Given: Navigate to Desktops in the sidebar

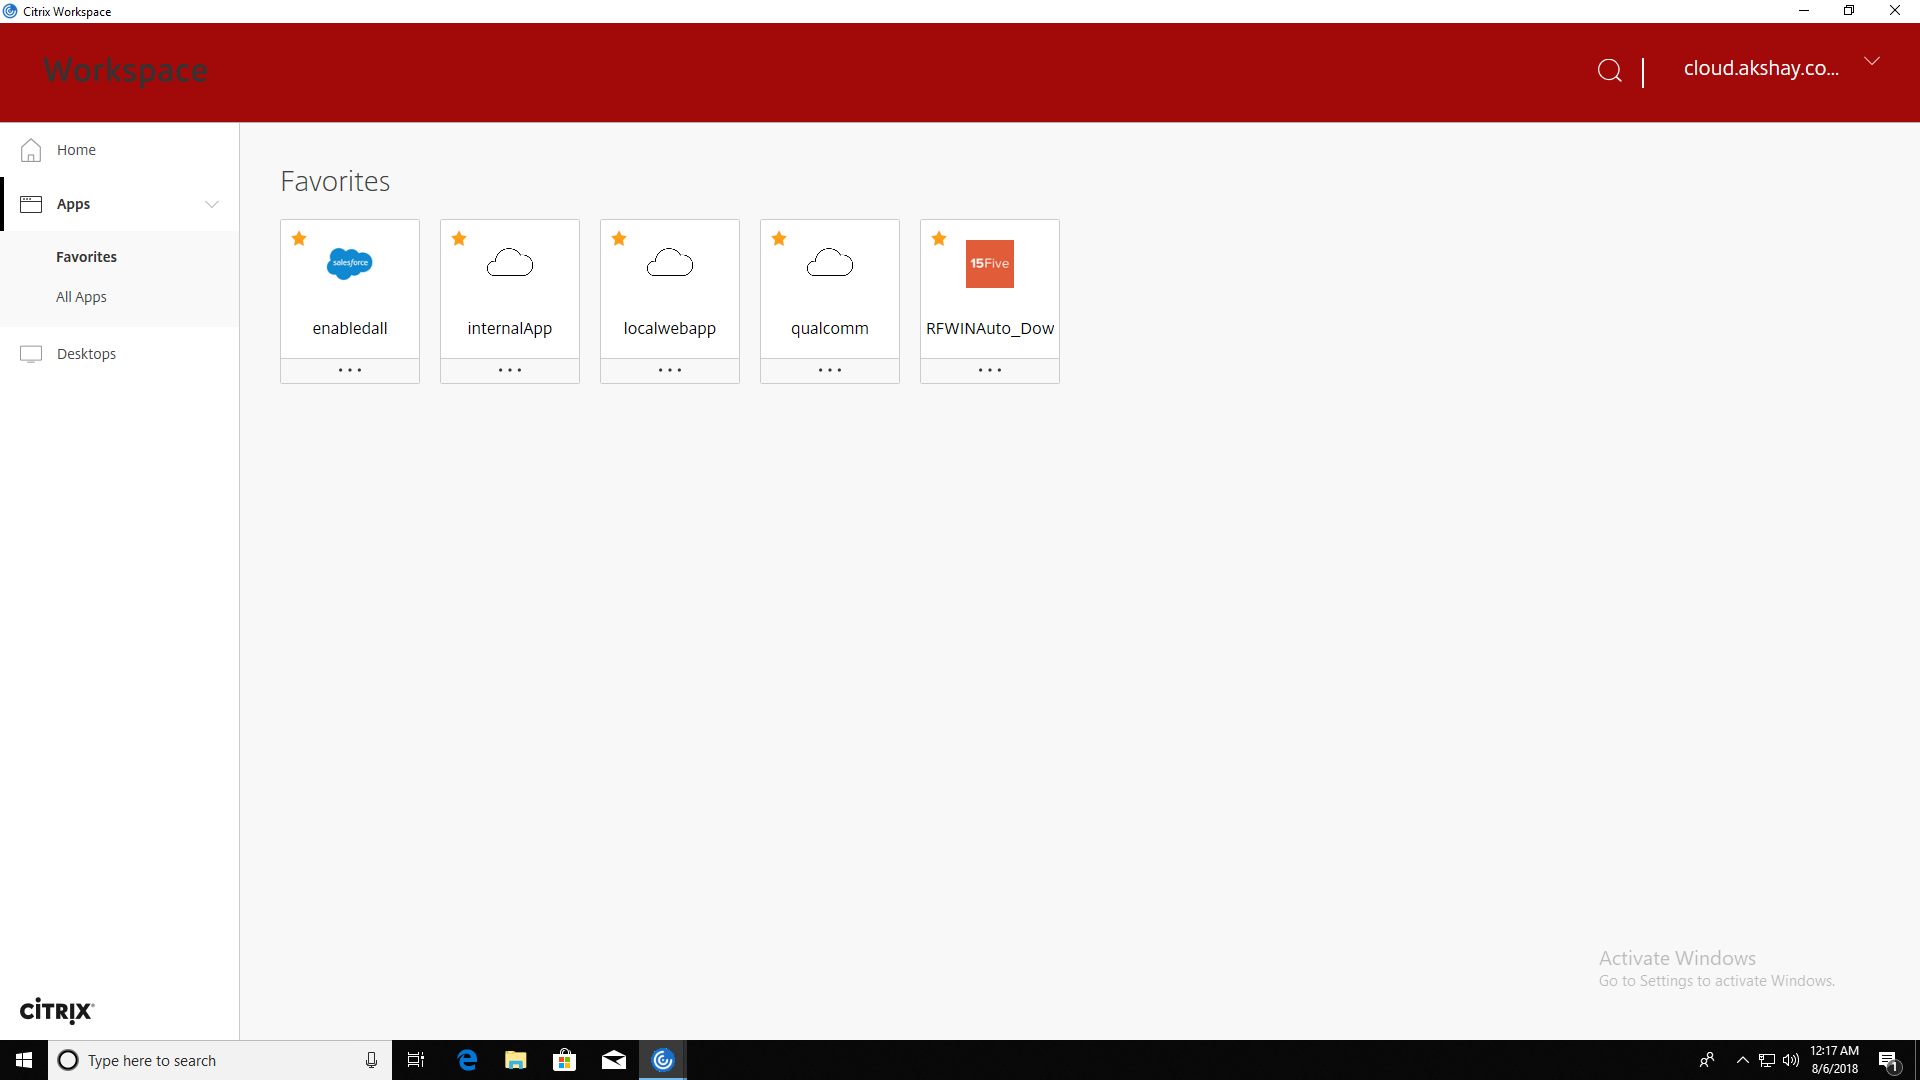Looking at the screenshot, I should (x=120, y=354).
